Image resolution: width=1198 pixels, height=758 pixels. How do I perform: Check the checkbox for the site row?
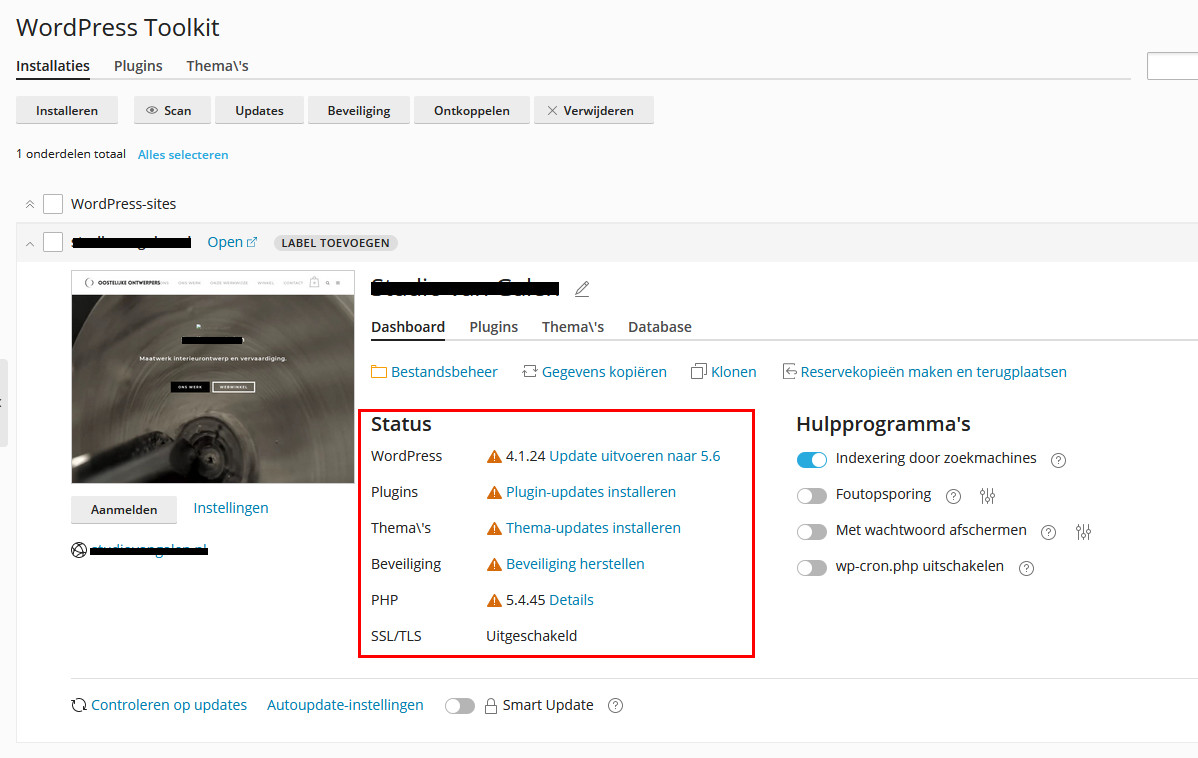tap(53, 242)
